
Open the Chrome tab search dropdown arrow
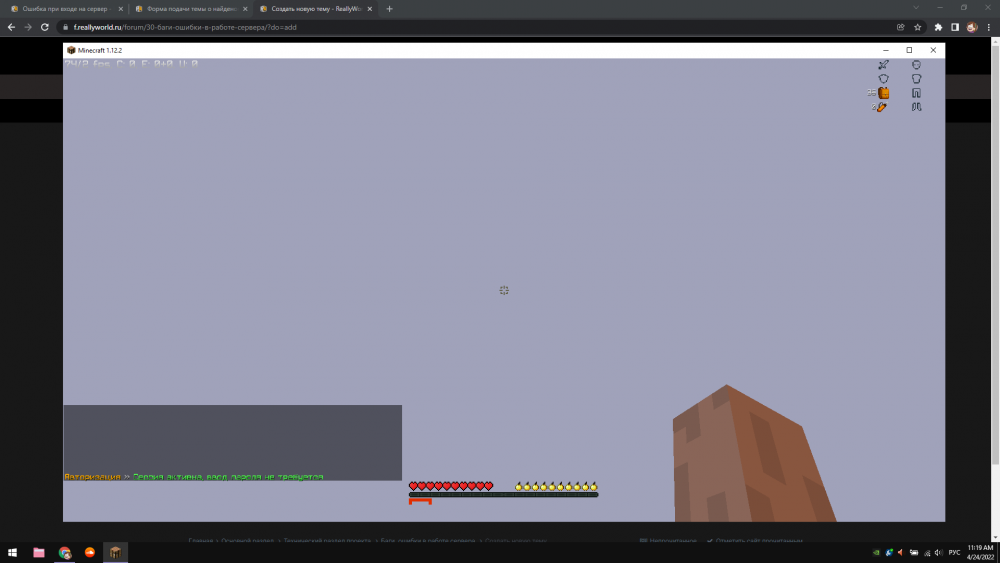coord(916,8)
